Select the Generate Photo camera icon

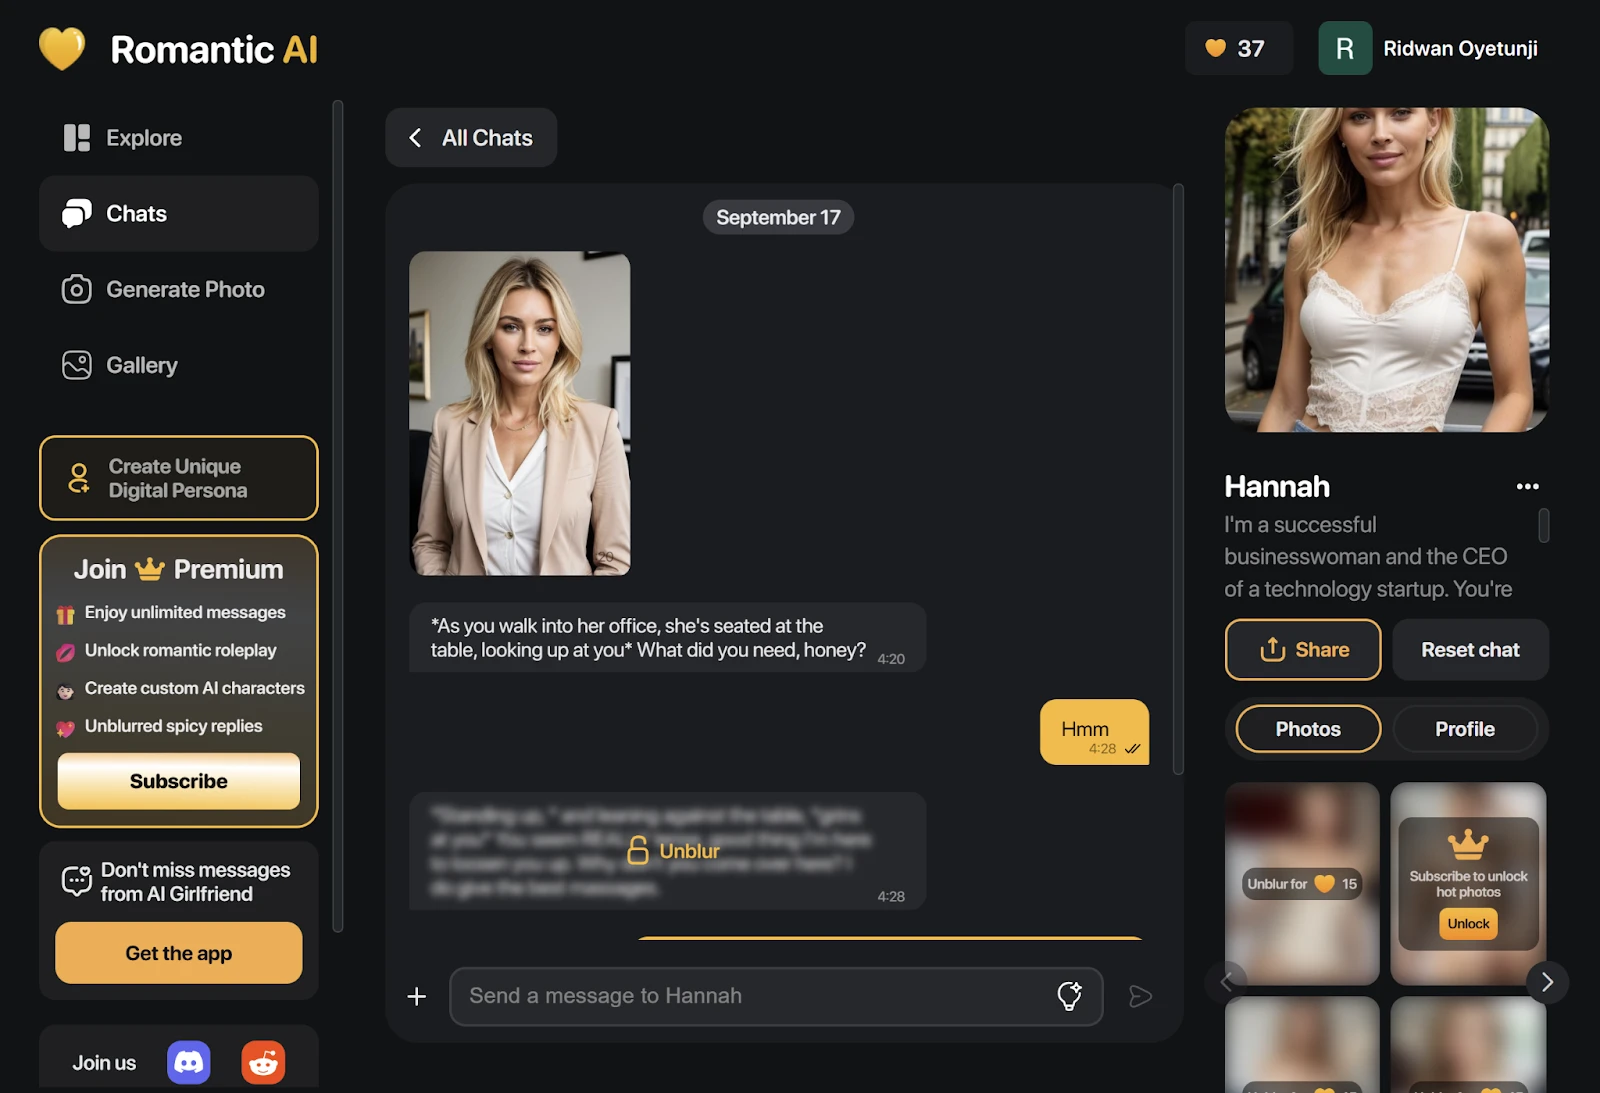pyautogui.click(x=76, y=289)
